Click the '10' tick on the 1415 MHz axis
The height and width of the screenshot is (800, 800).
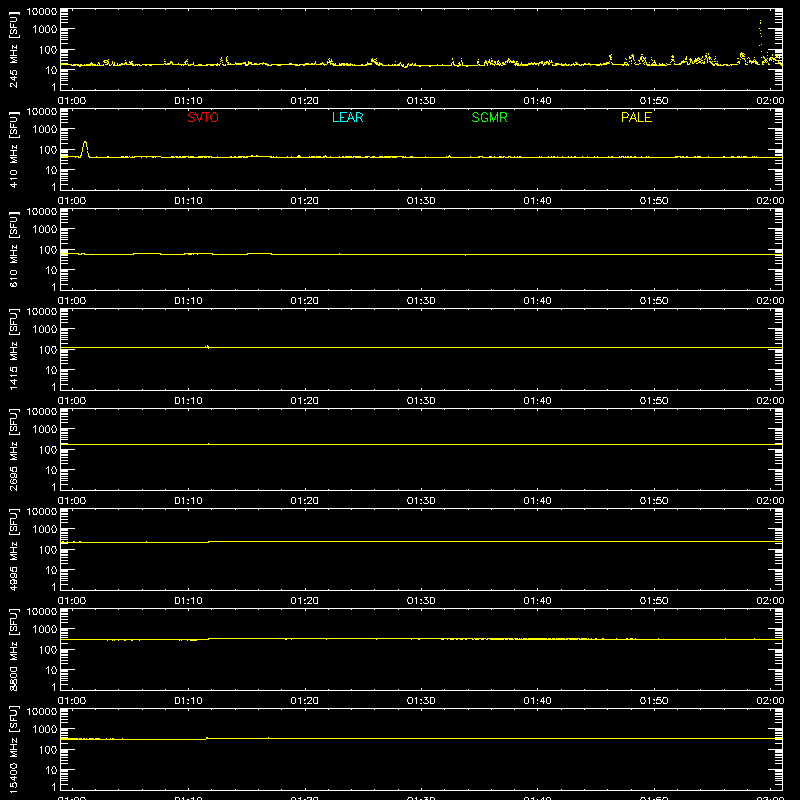(51, 370)
